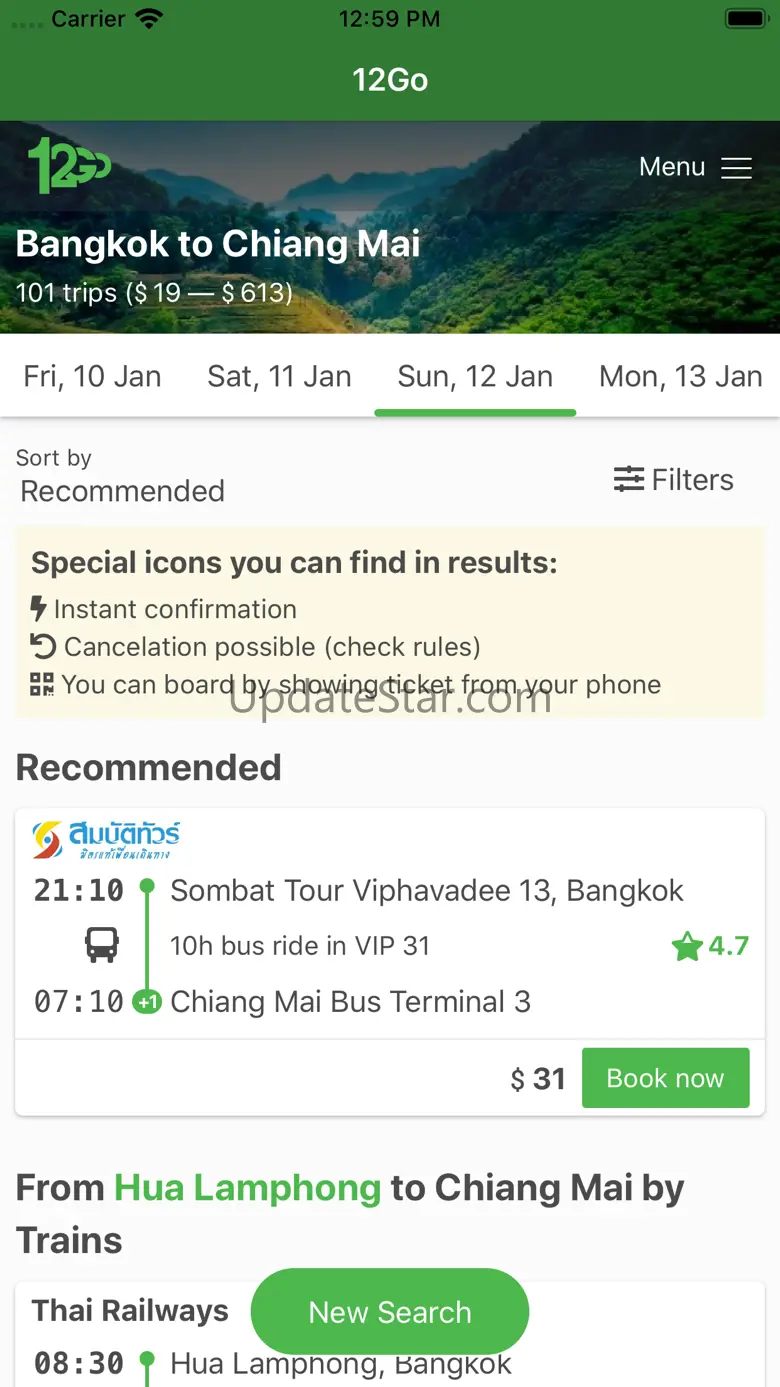Tap the +1 next-day arrival badge
This screenshot has width=780, height=1387.
pos(147,1002)
